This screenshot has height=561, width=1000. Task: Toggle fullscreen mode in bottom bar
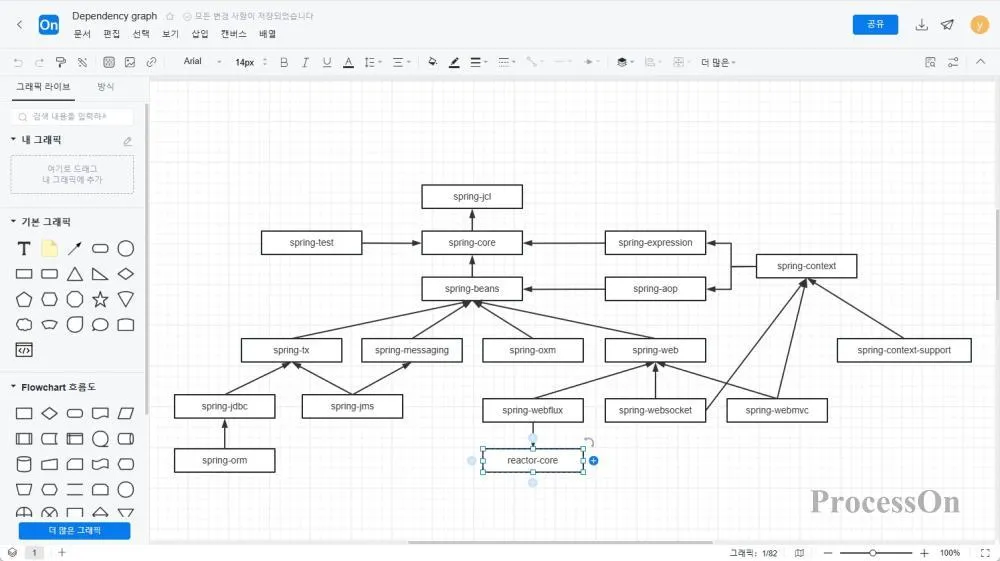pyautogui.click(x=985, y=553)
